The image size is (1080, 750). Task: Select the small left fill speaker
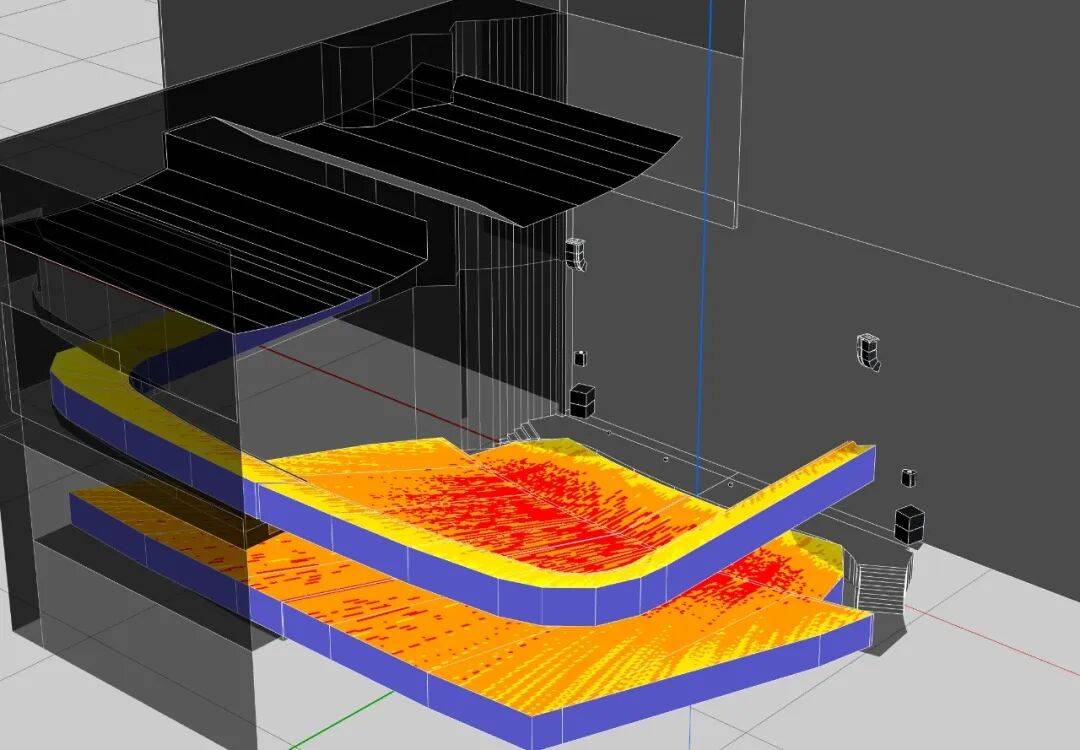tap(579, 358)
